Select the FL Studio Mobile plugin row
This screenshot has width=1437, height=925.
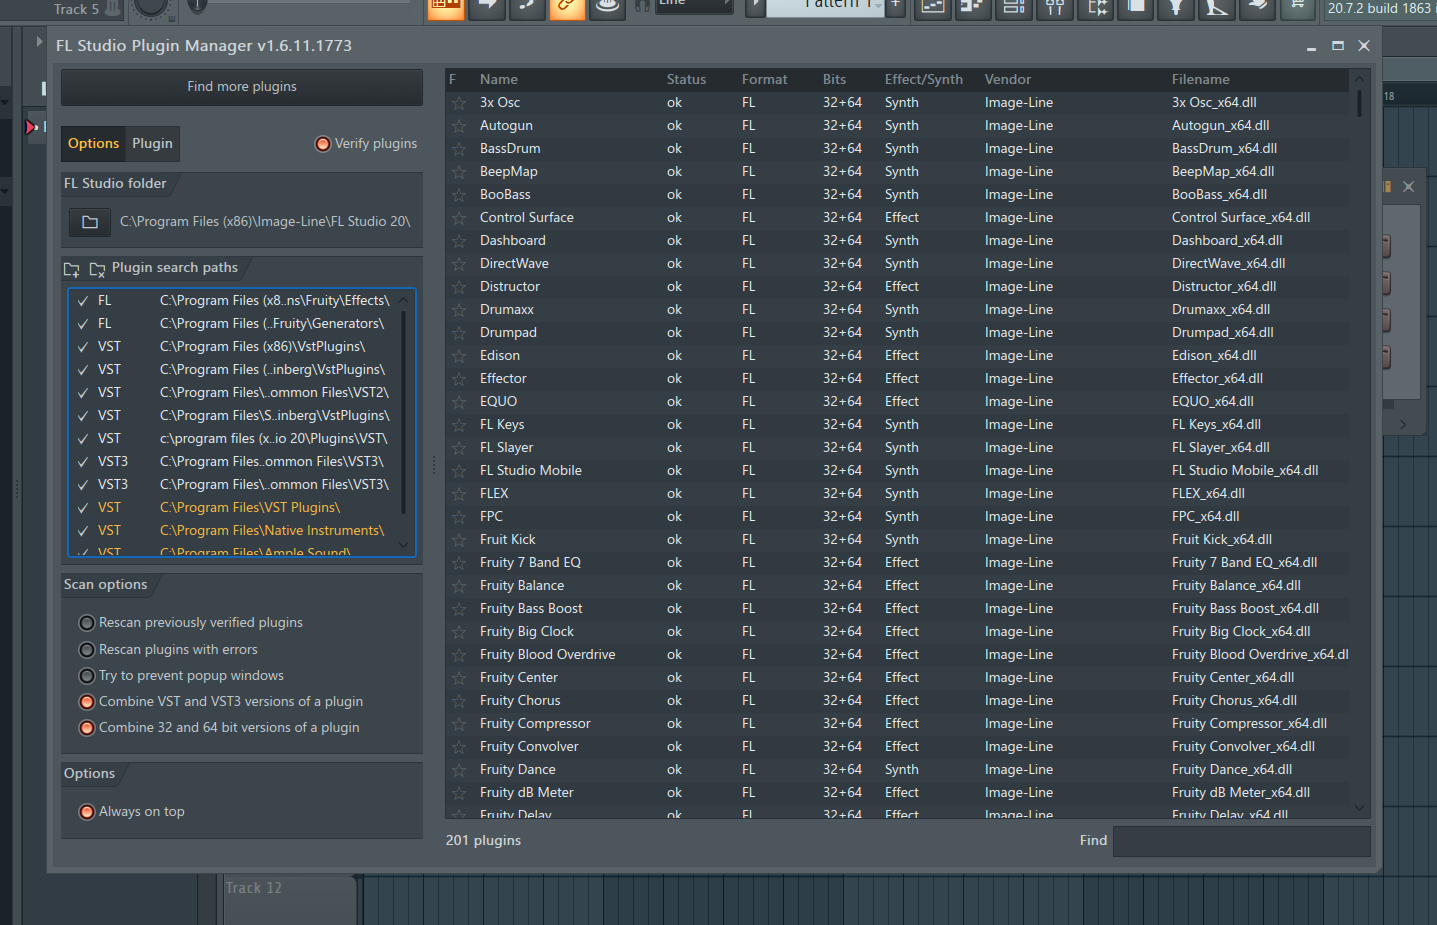coord(897,471)
